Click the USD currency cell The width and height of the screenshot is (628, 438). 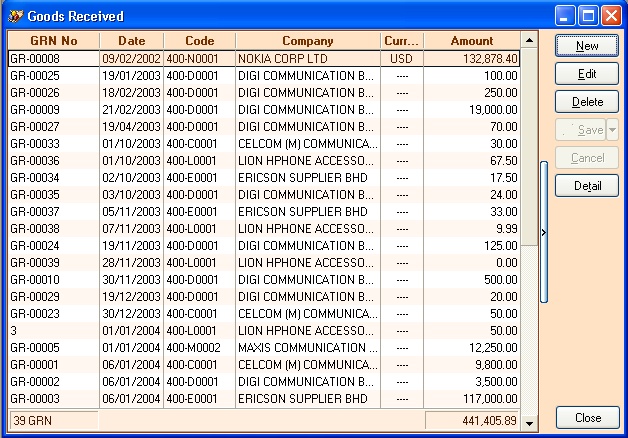pyautogui.click(x=401, y=58)
